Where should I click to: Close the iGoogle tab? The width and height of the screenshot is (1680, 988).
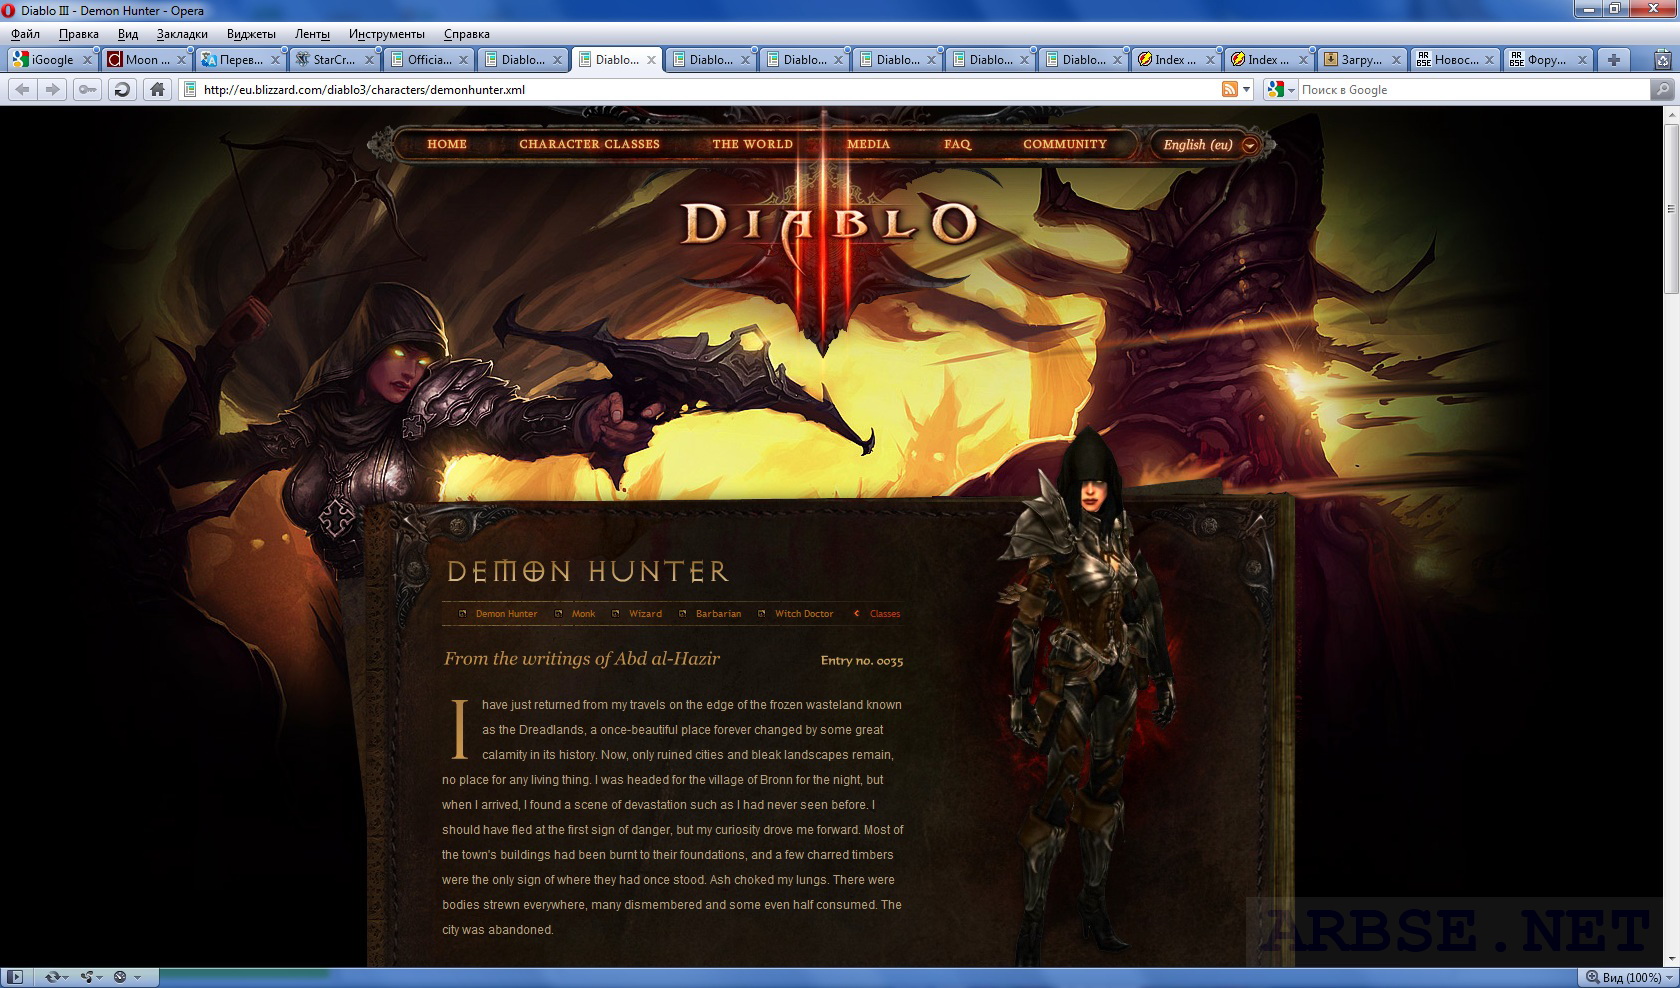(x=87, y=60)
